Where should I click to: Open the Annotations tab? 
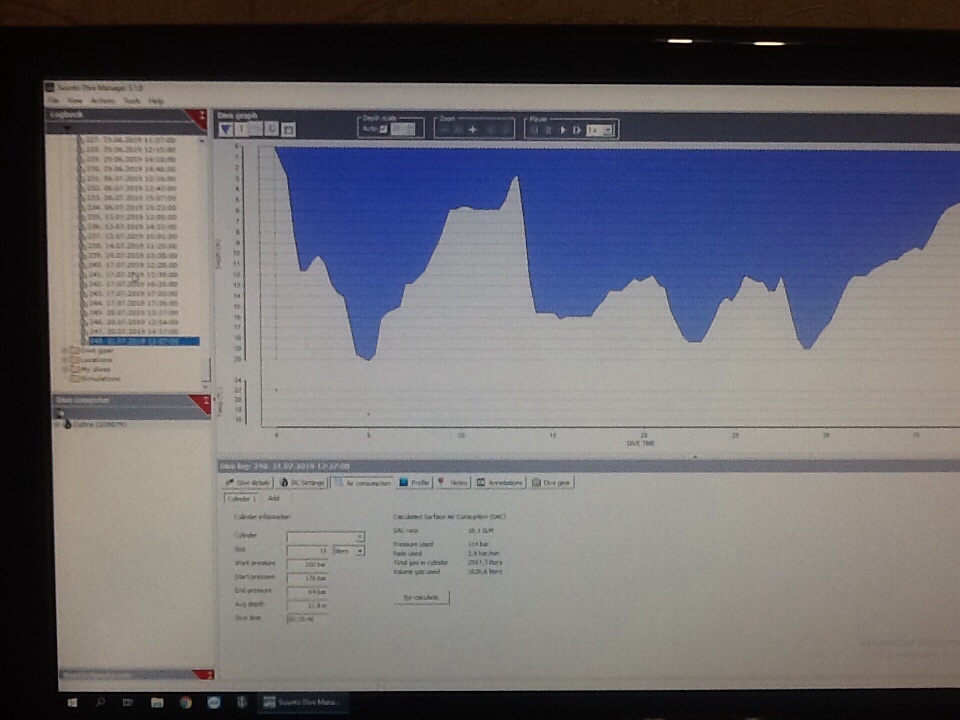(500, 482)
